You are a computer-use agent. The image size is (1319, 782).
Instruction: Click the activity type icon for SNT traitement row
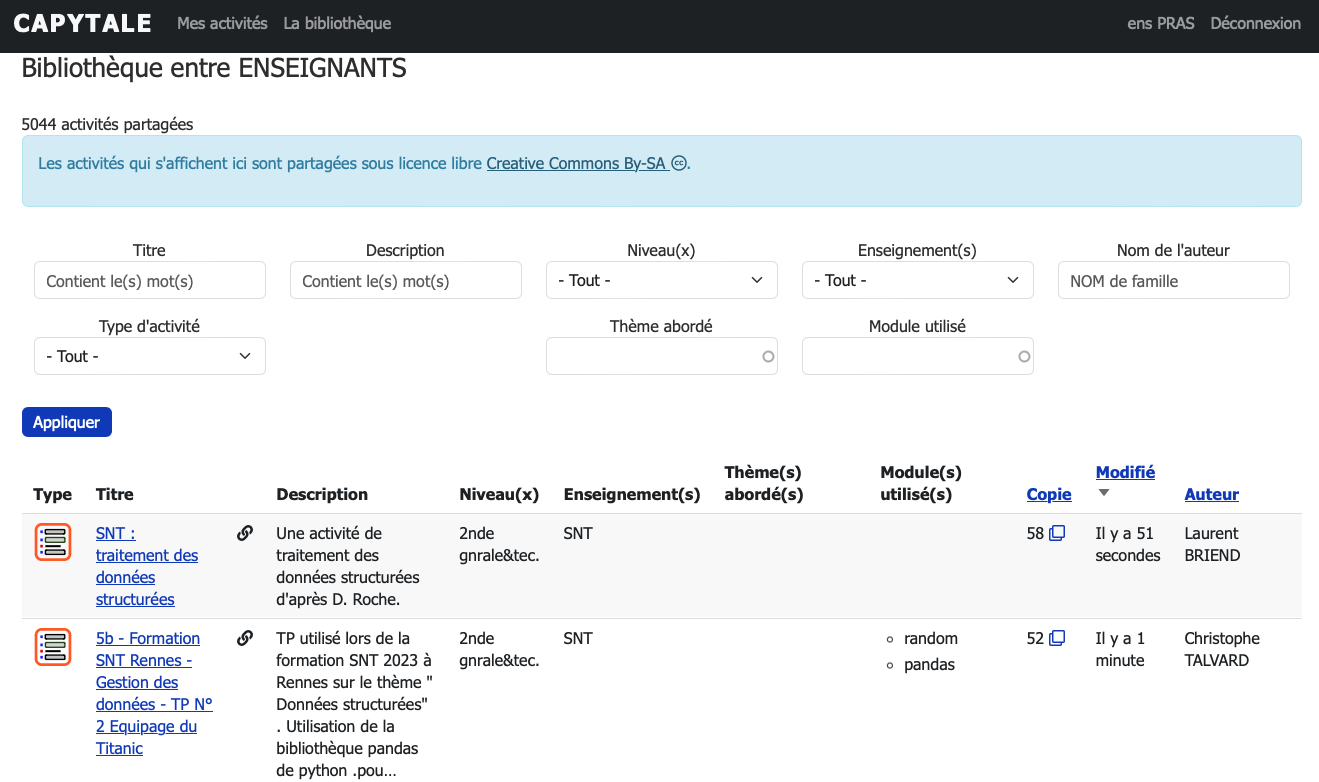pos(52,542)
